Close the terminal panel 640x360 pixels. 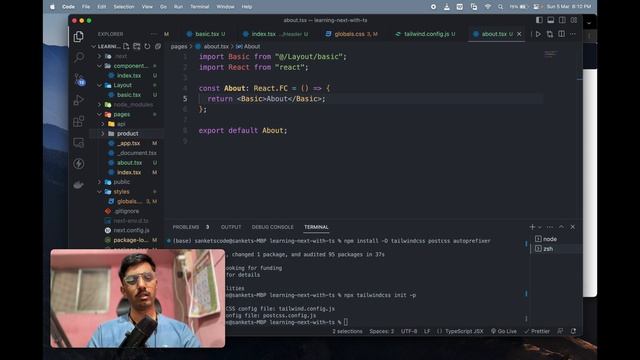point(573,227)
